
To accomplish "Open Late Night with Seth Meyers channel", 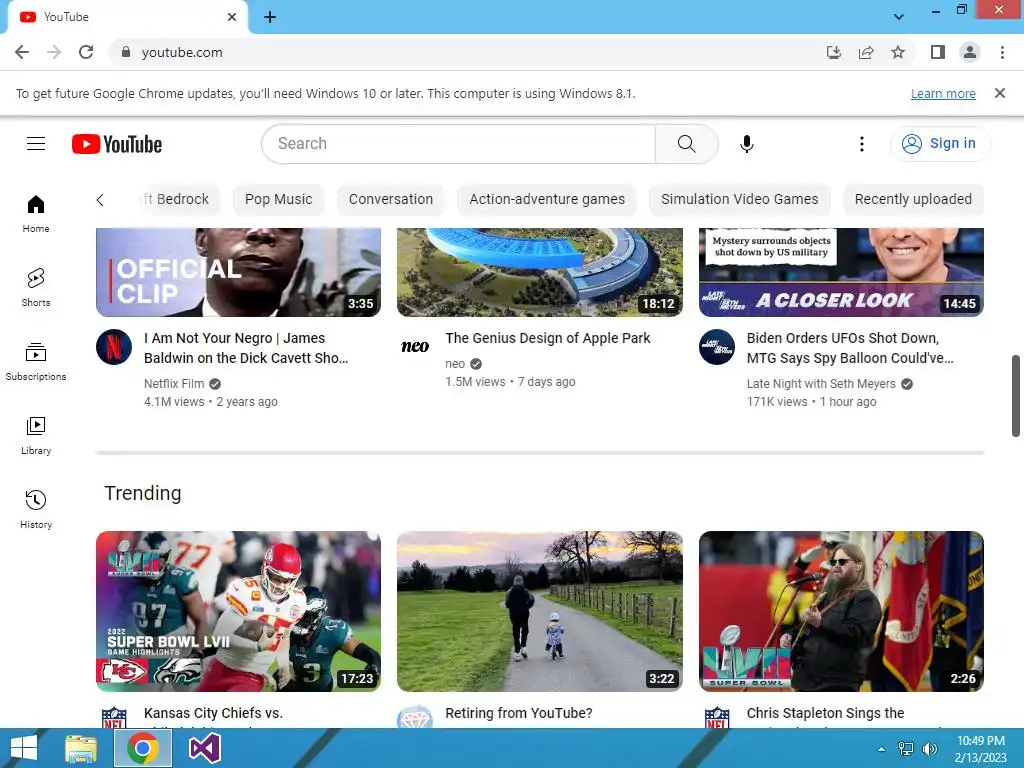I will coord(821,384).
